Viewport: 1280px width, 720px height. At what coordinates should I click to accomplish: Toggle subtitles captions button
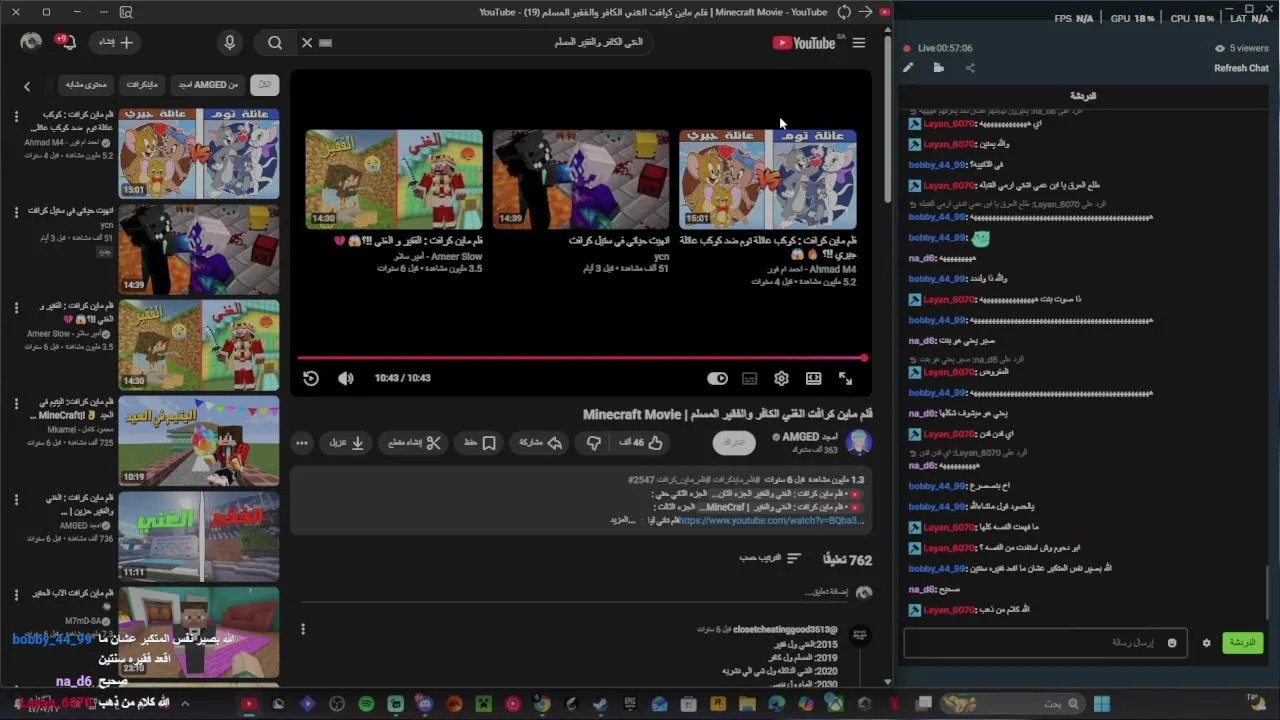tap(750, 378)
